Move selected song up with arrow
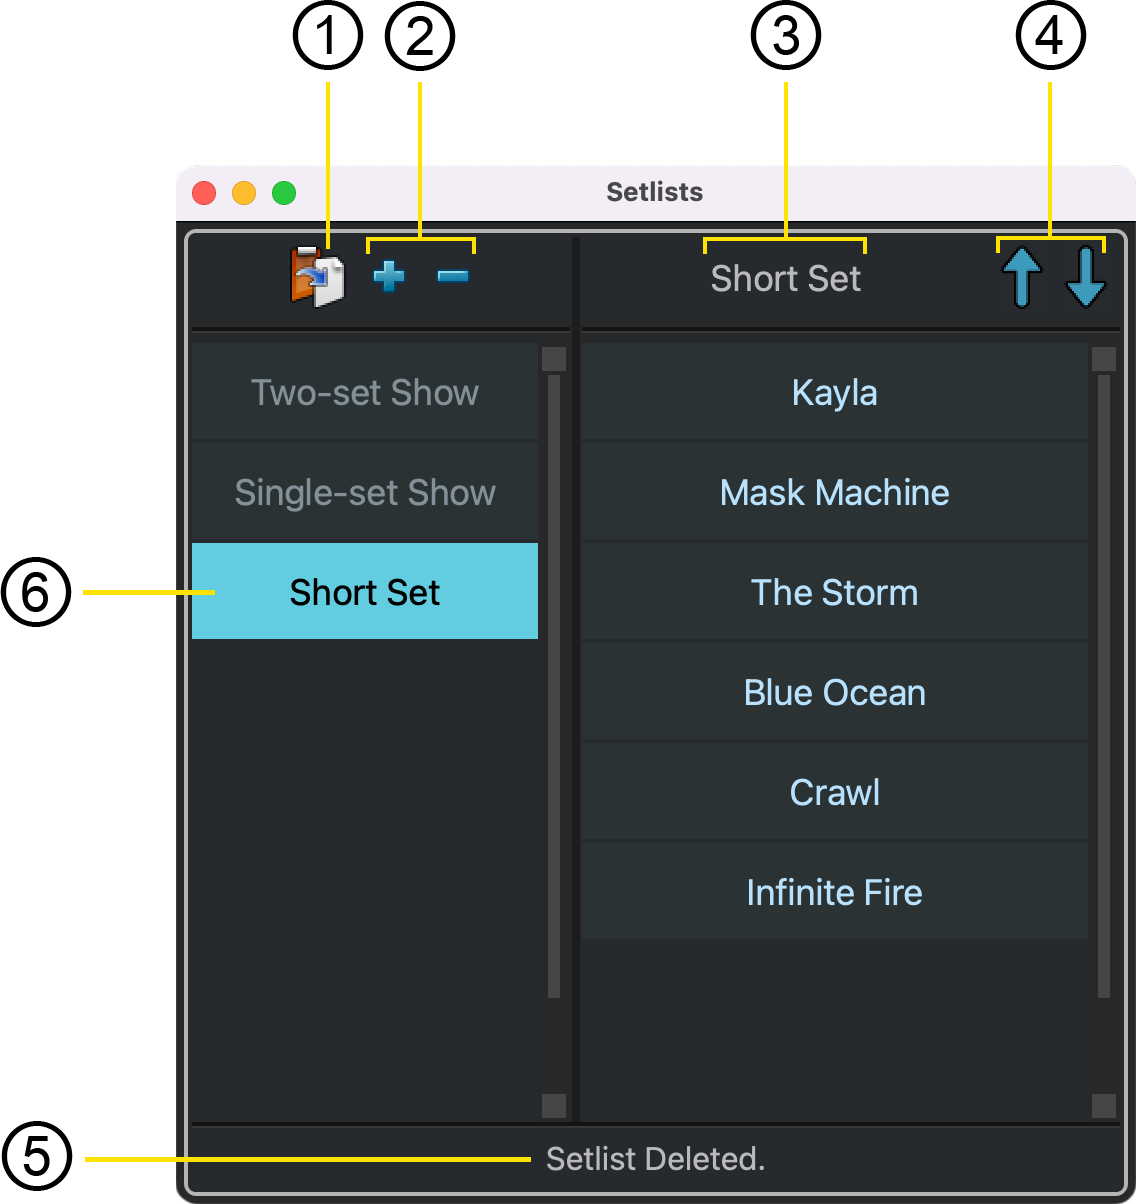This screenshot has height=1204, width=1136. tap(1022, 277)
